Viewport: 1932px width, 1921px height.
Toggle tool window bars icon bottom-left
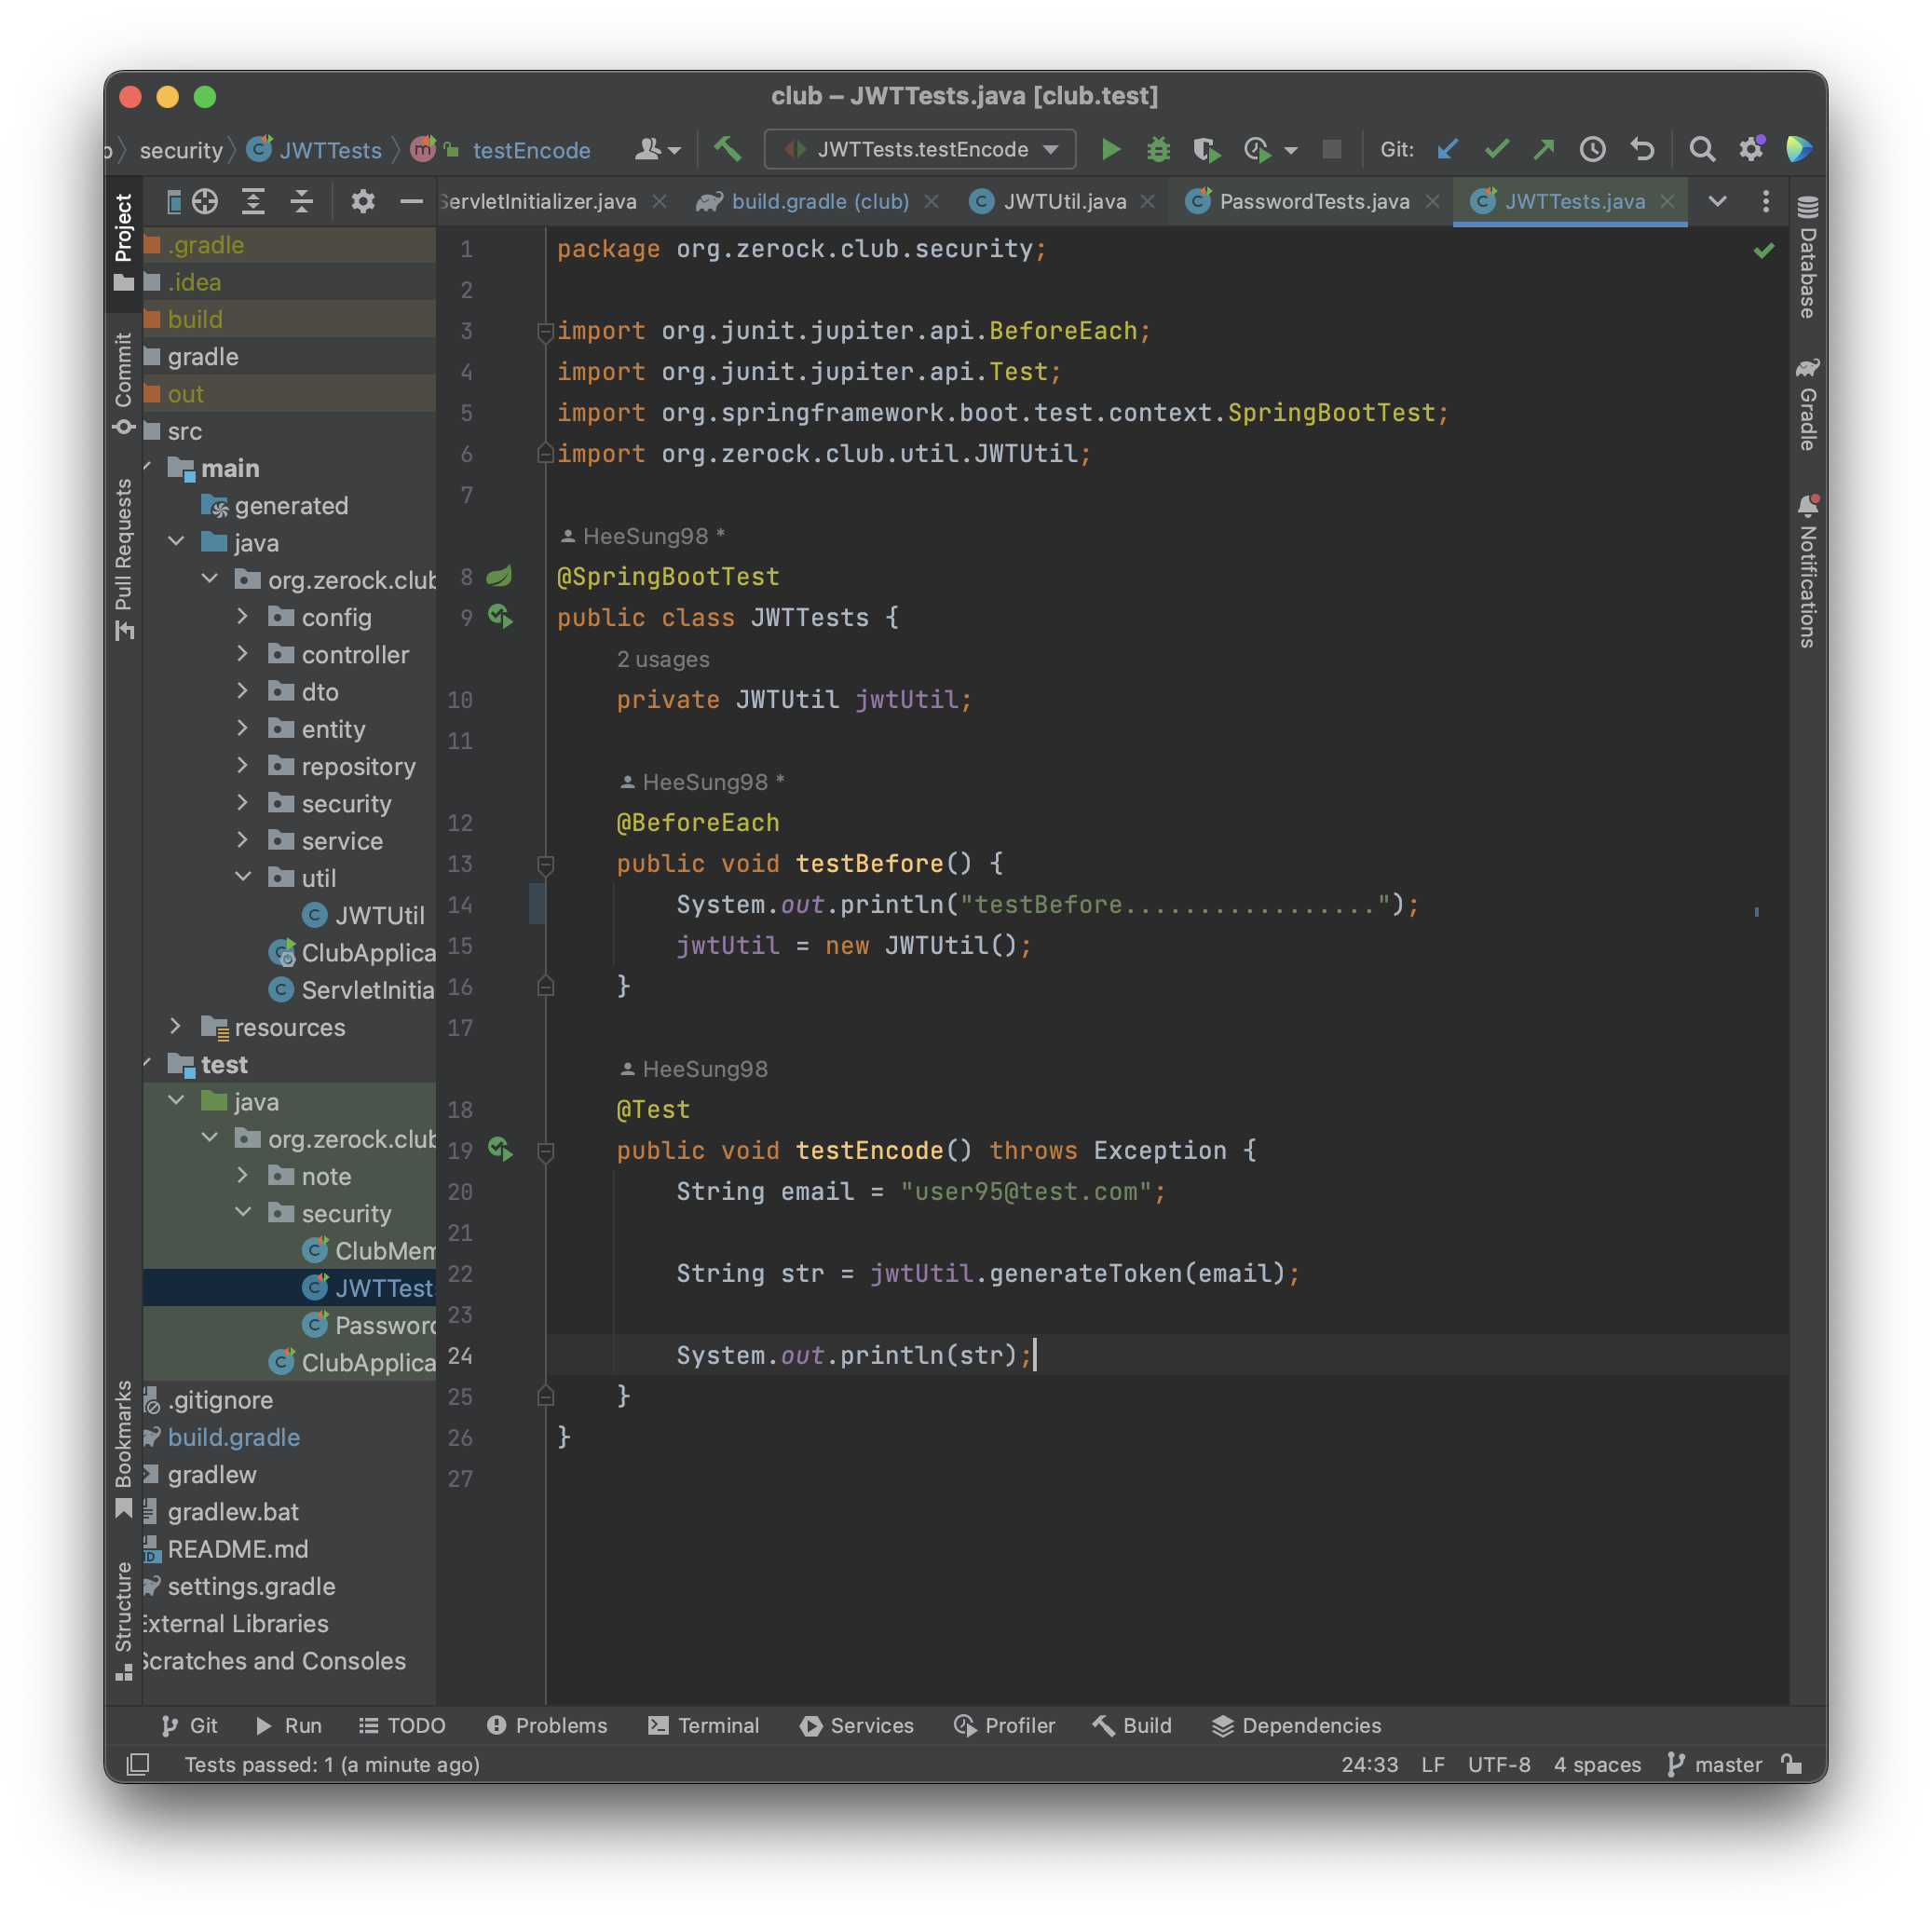tap(139, 1765)
